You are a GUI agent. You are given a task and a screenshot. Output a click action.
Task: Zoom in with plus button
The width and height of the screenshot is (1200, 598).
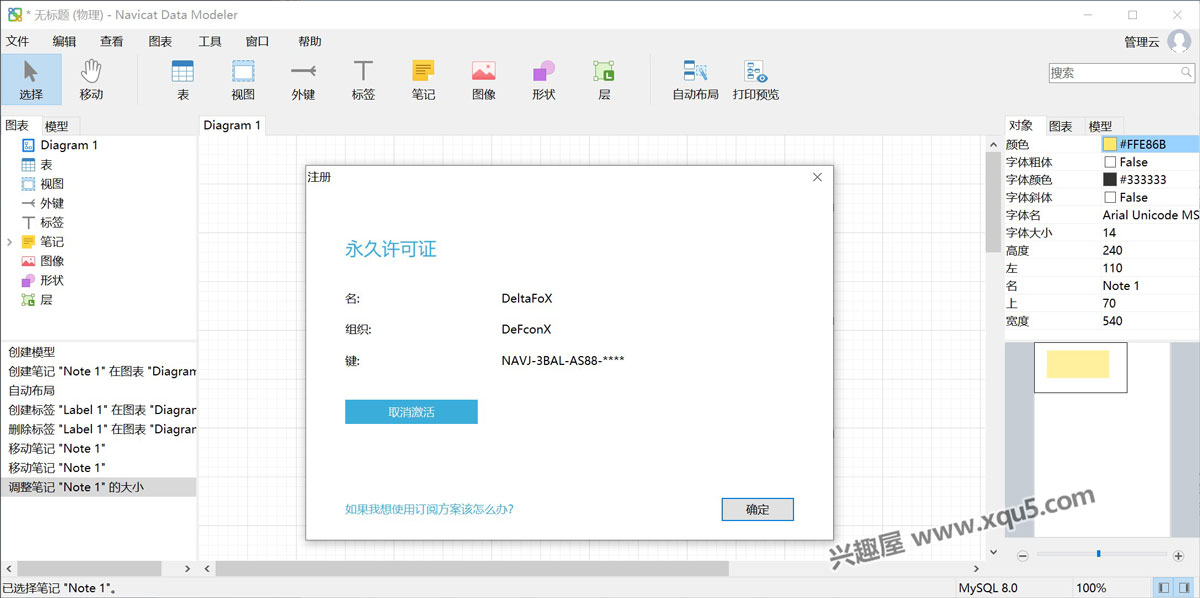1179,555
